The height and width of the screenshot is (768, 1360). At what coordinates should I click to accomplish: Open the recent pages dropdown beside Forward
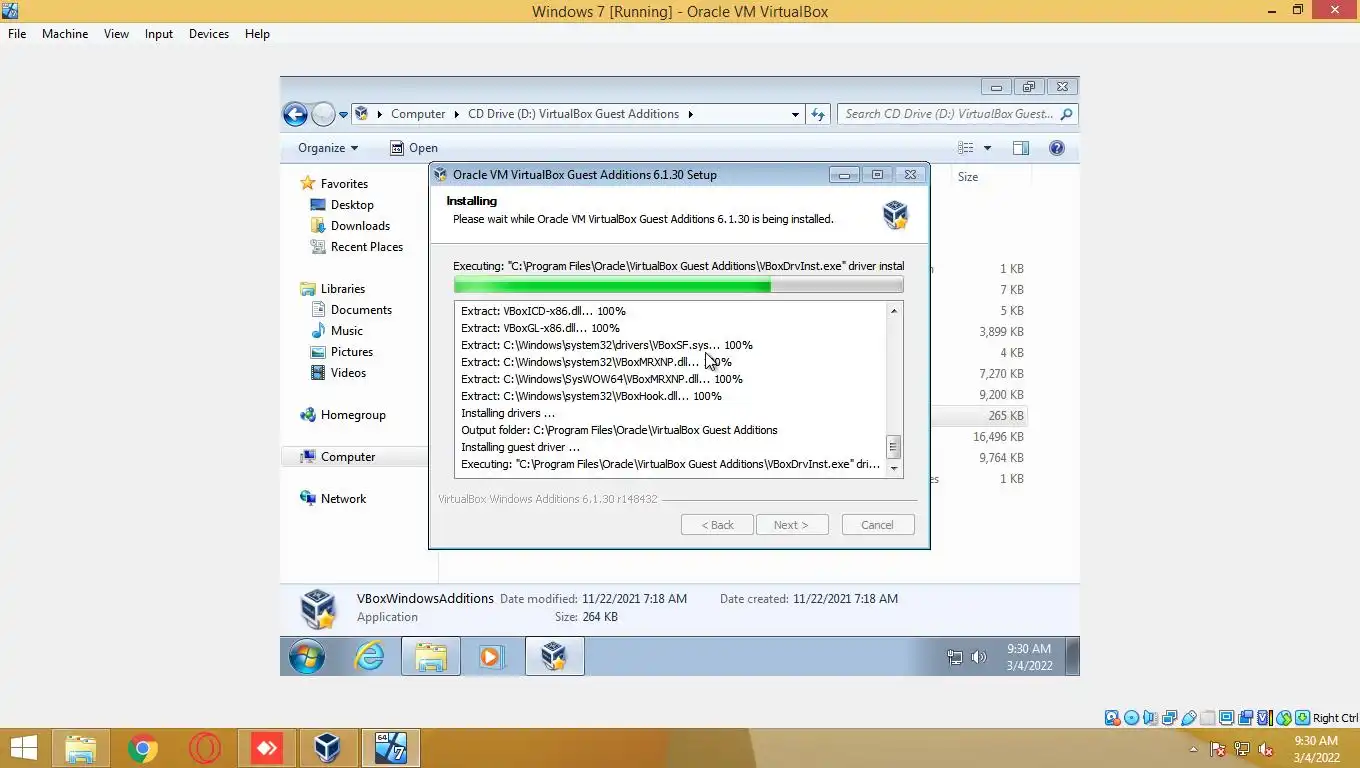[343, 115]
